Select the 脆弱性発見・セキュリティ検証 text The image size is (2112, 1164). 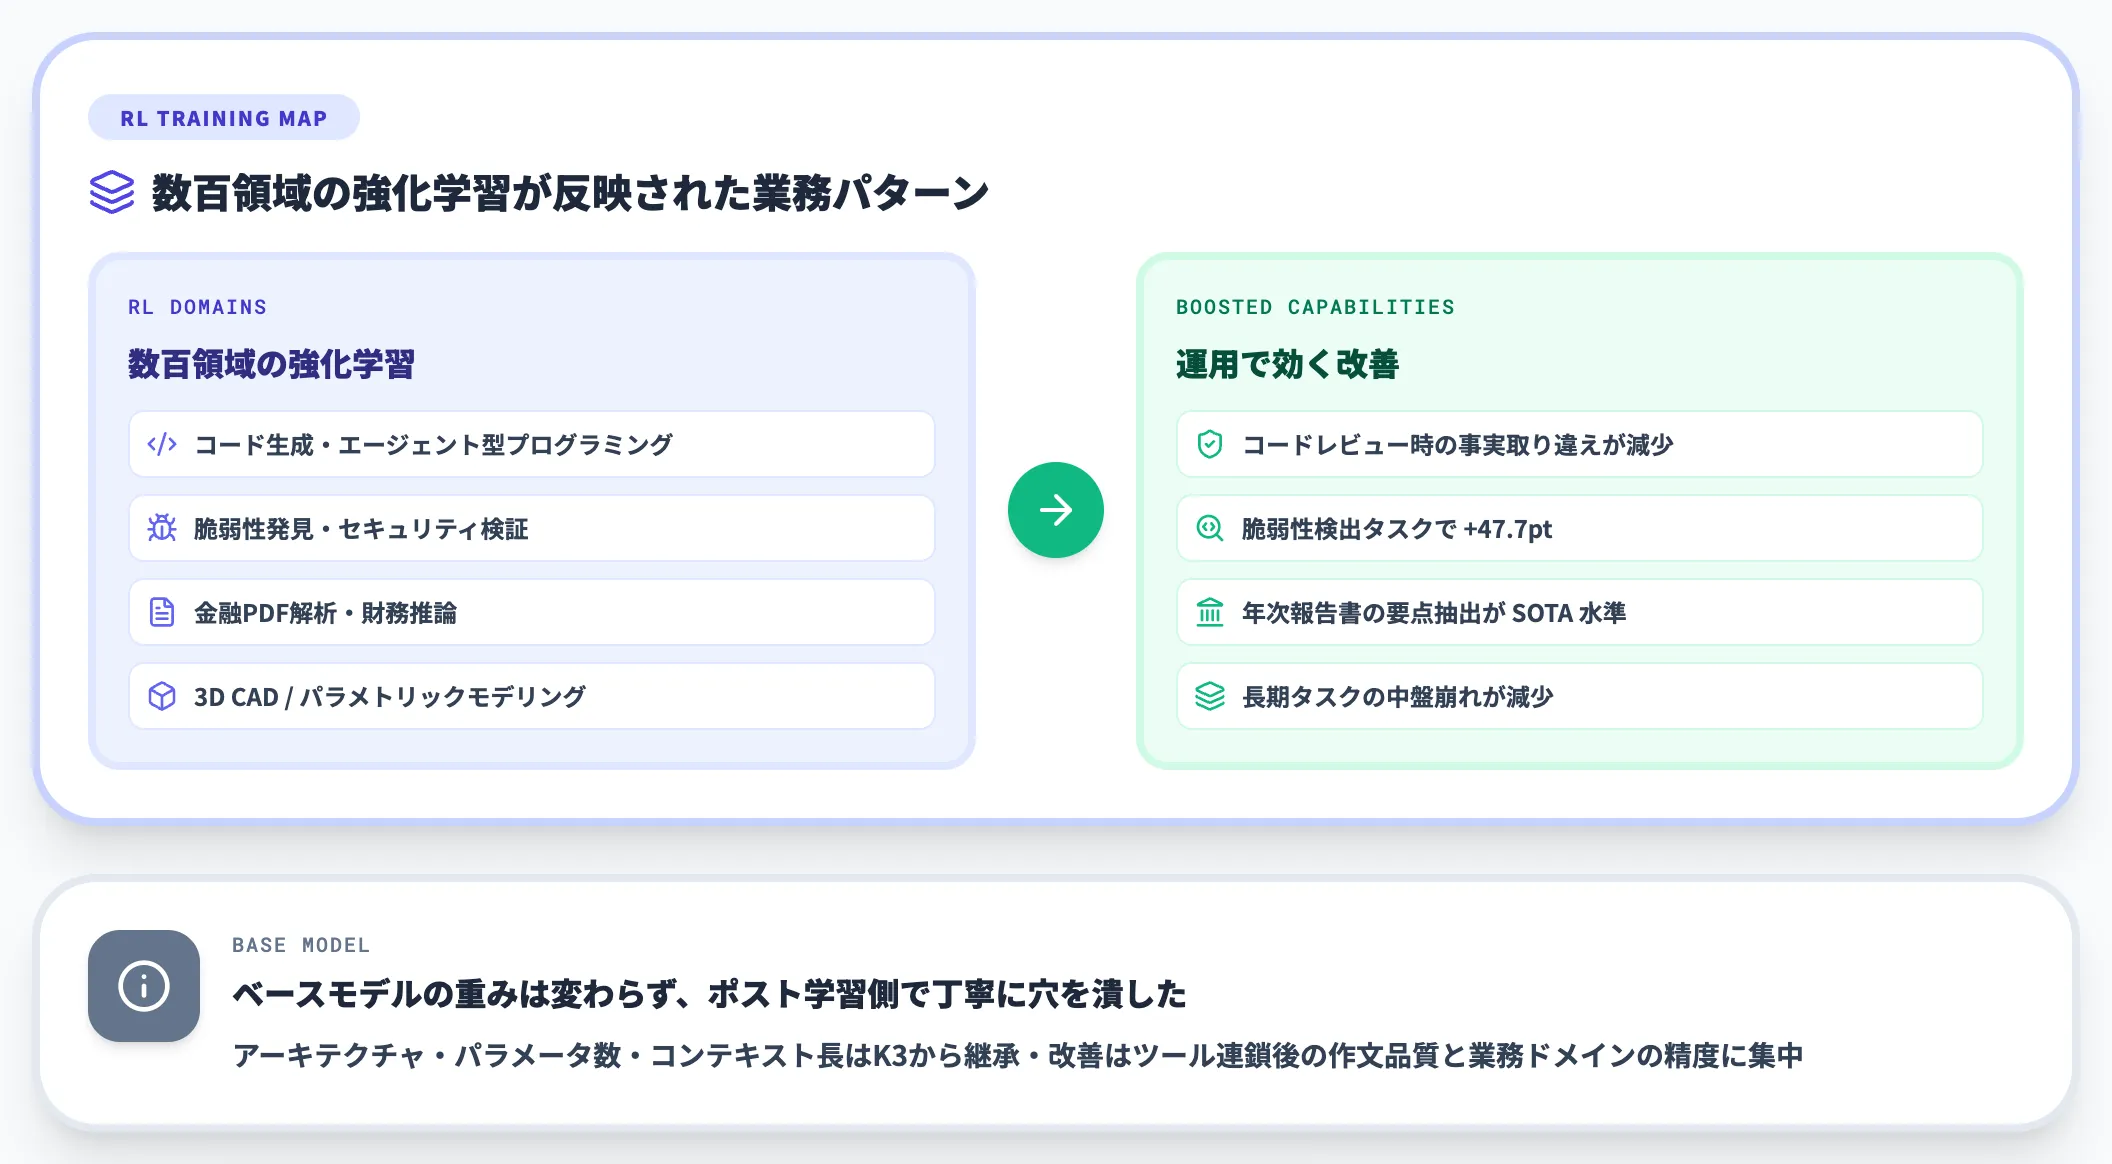(361, 528)
